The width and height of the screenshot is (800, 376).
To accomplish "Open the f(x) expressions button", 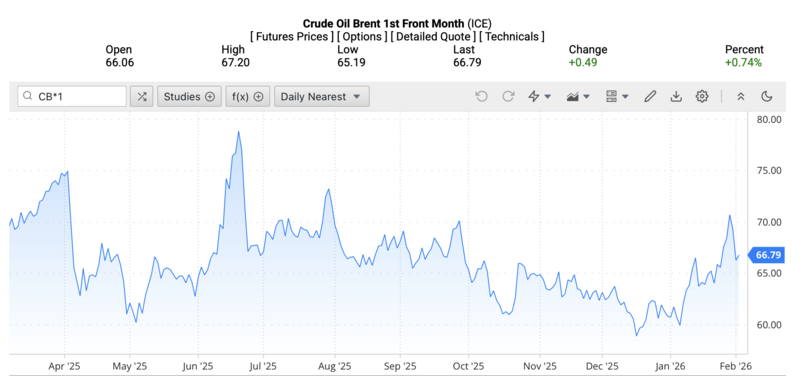I will 247,96.
